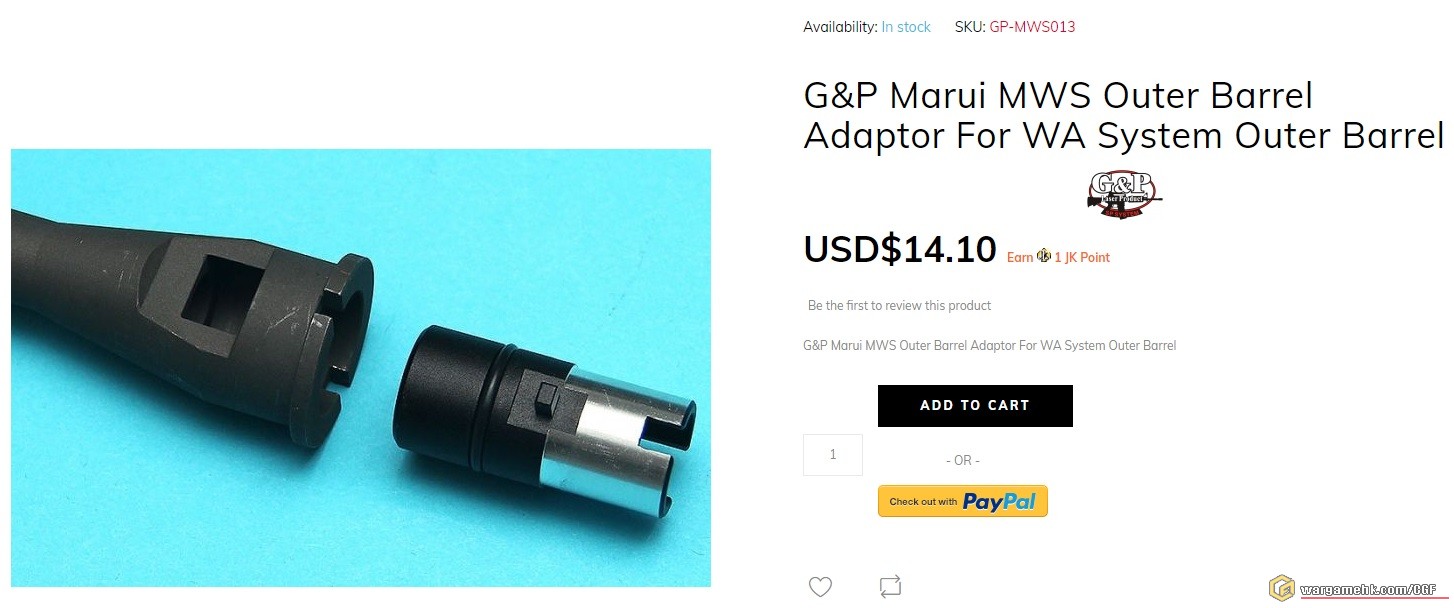Select the SKU code GP-MWS013
Screen dimensions: 1454x608
[x=1032, y=27]
